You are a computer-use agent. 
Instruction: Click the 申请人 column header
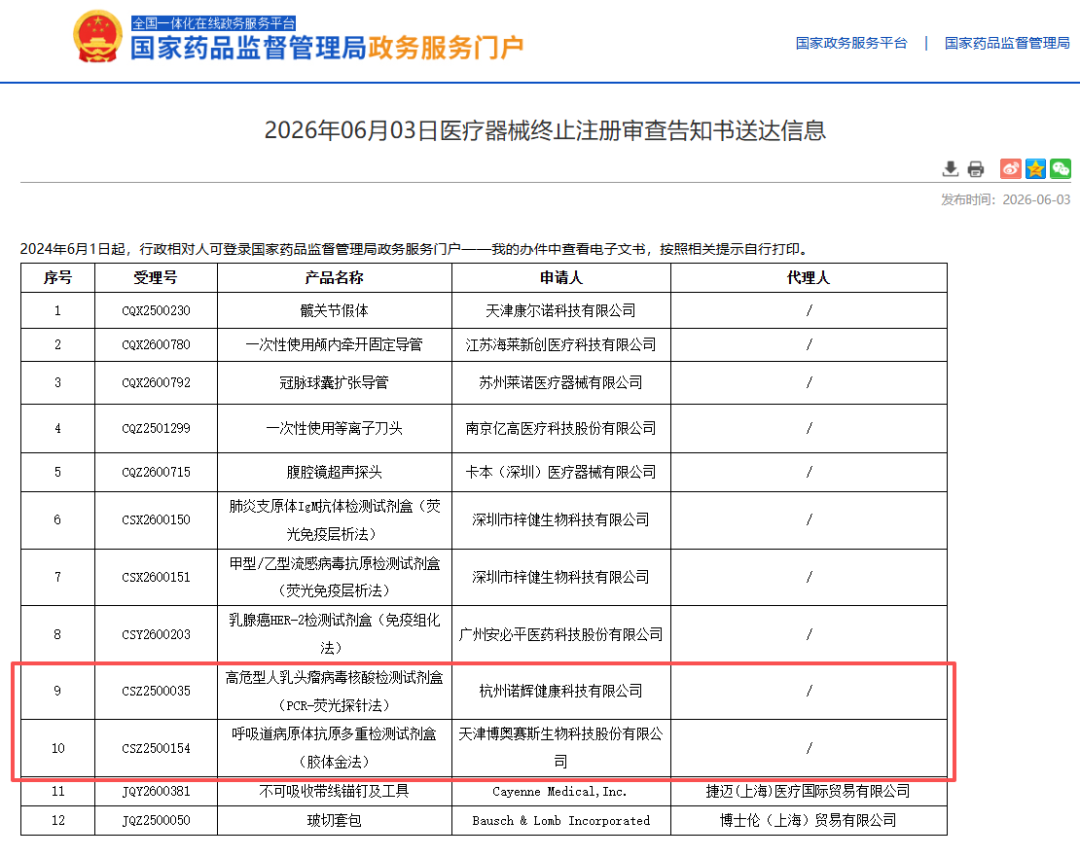(x=561, y=278)
